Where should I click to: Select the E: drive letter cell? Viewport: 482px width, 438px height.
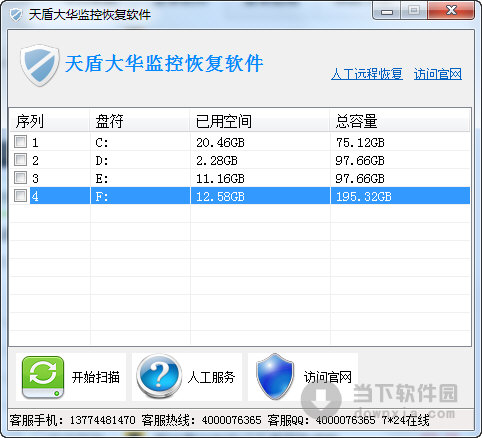[x=102, y=179]
